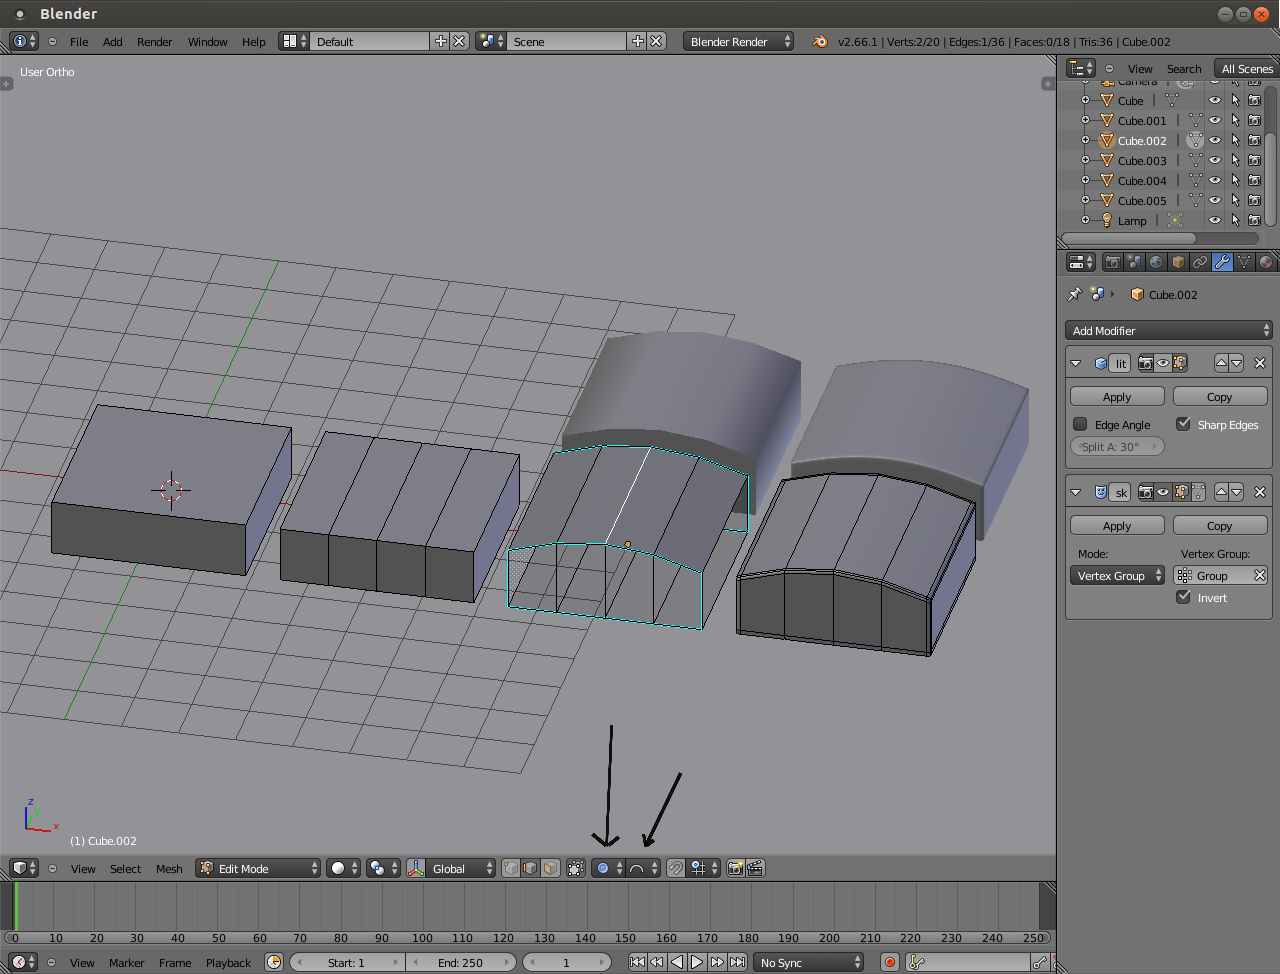Select edge select mode in 3D header
Image resolution: width=1280 pixels, height=974 pixels.
(530, 868)
